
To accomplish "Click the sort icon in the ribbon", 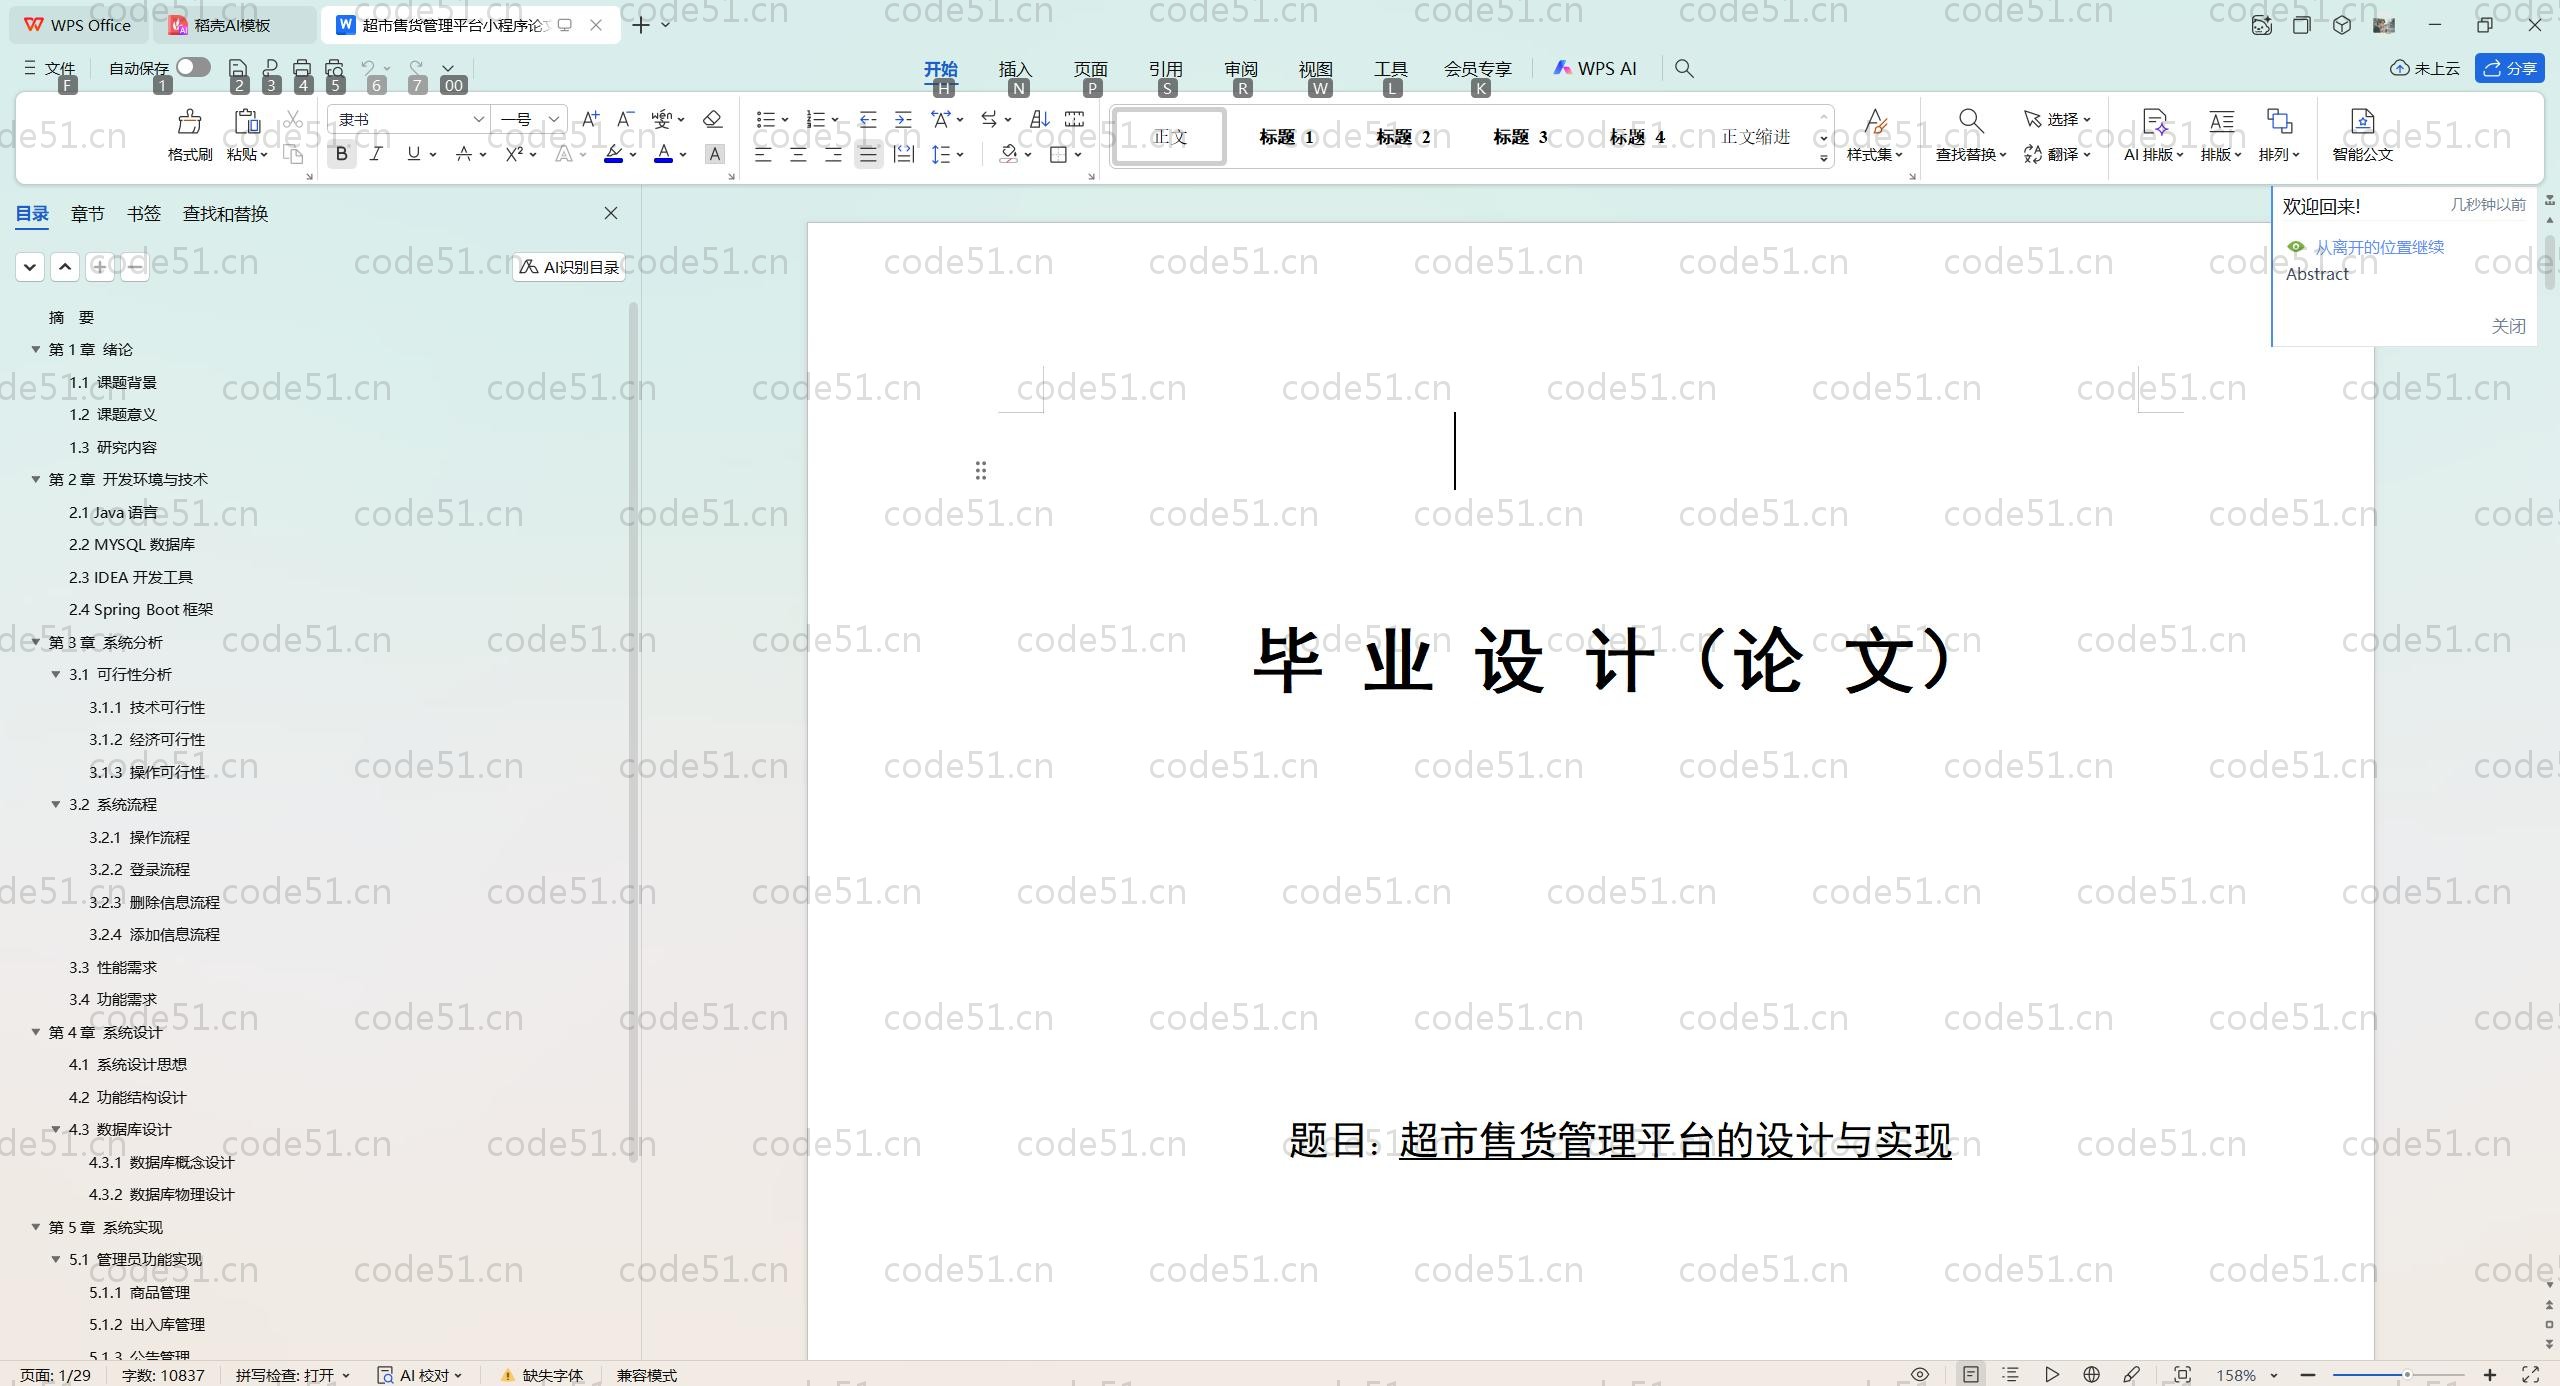I will tap(1039, 119).
